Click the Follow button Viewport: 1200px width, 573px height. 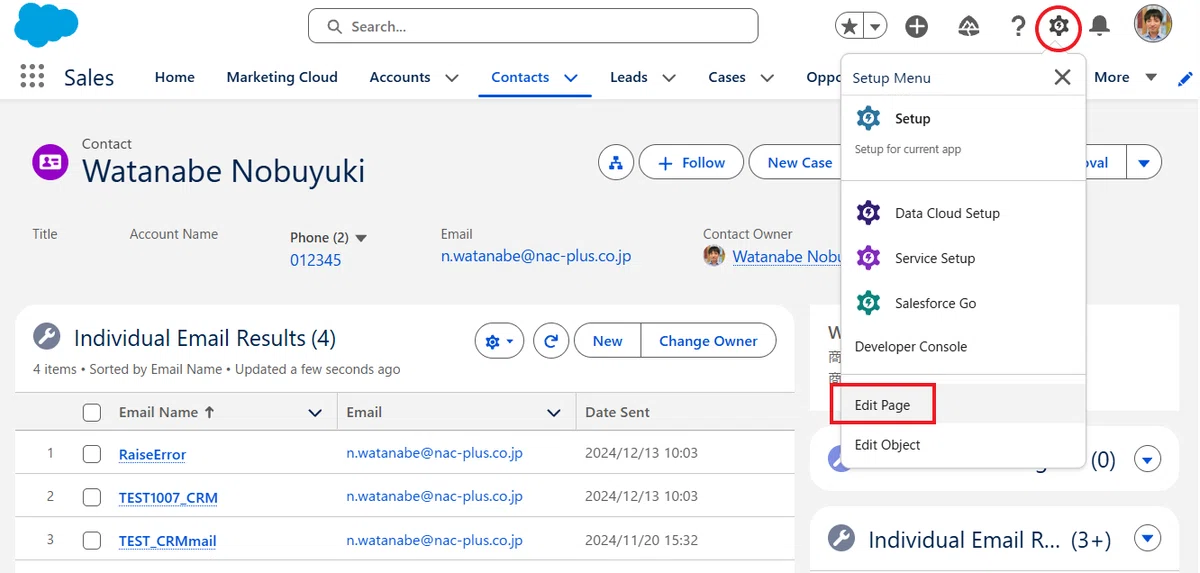(691, 162)
